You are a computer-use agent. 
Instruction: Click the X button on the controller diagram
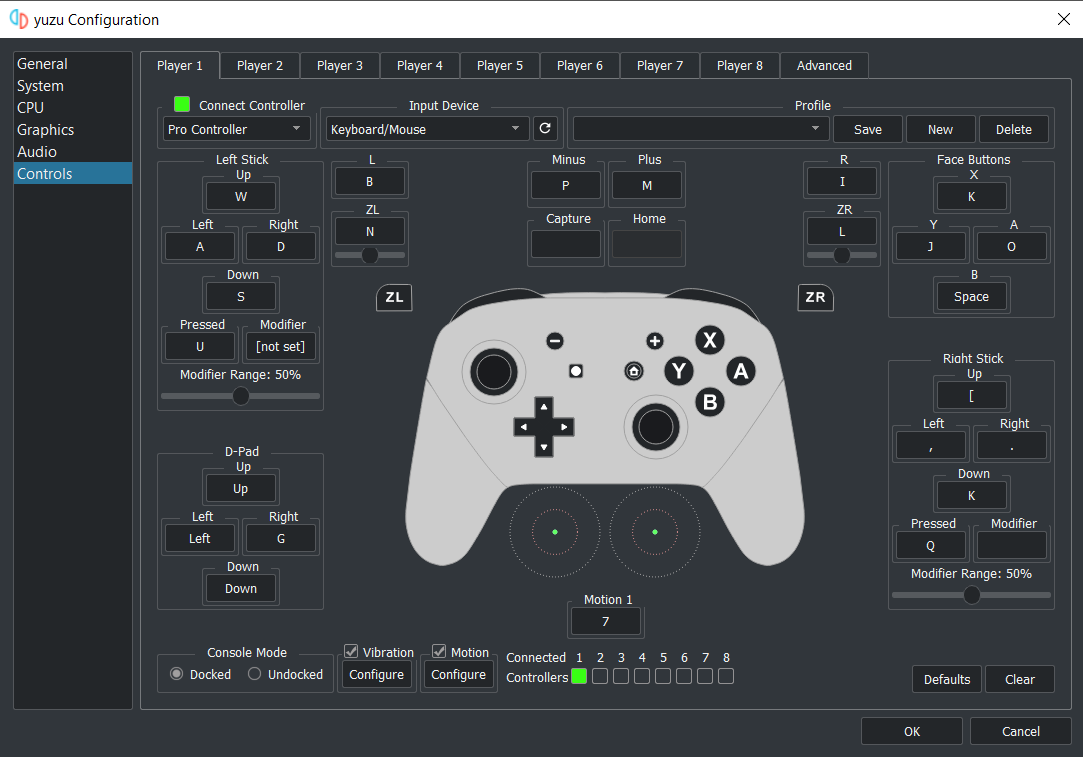point(710,340)
